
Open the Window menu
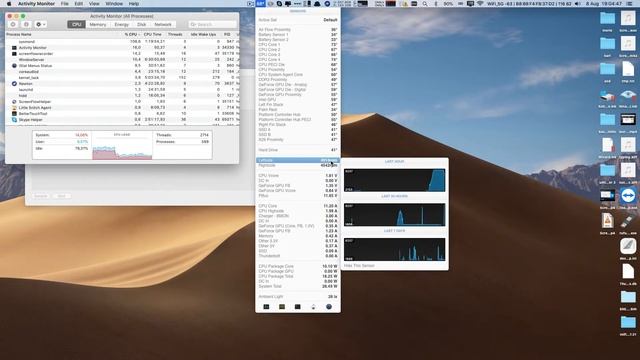tap(114, 4)
